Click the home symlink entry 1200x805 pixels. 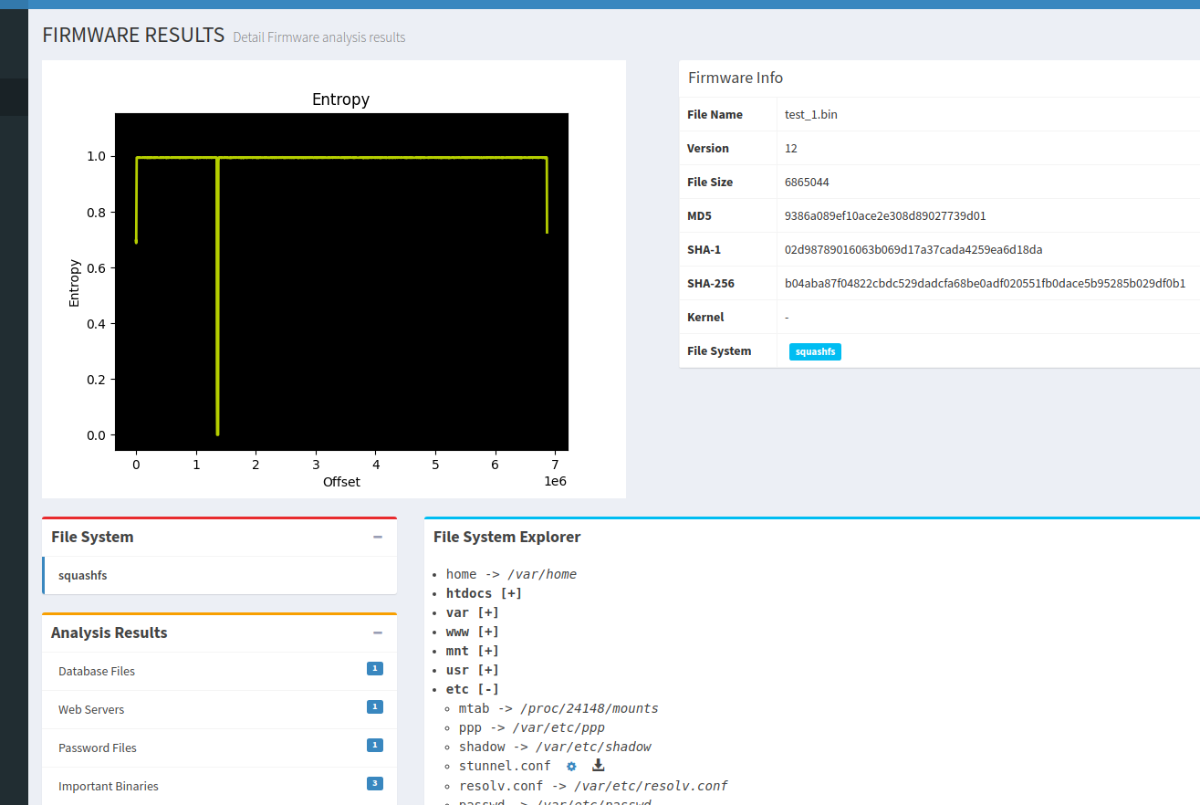coord(511,574)
